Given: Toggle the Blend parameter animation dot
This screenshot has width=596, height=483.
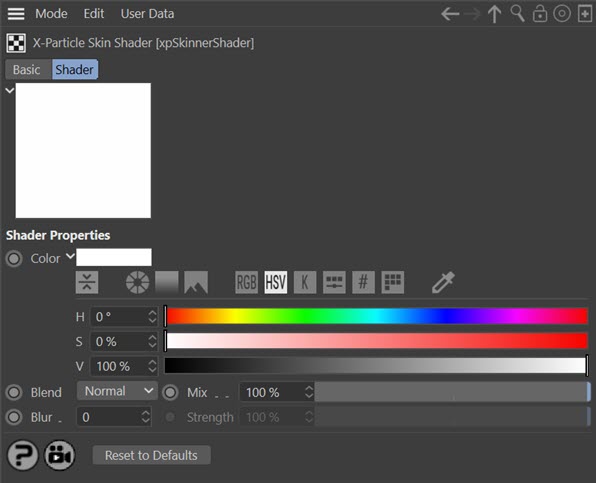Looking at the screenshot, I should (x=14, y=393).
